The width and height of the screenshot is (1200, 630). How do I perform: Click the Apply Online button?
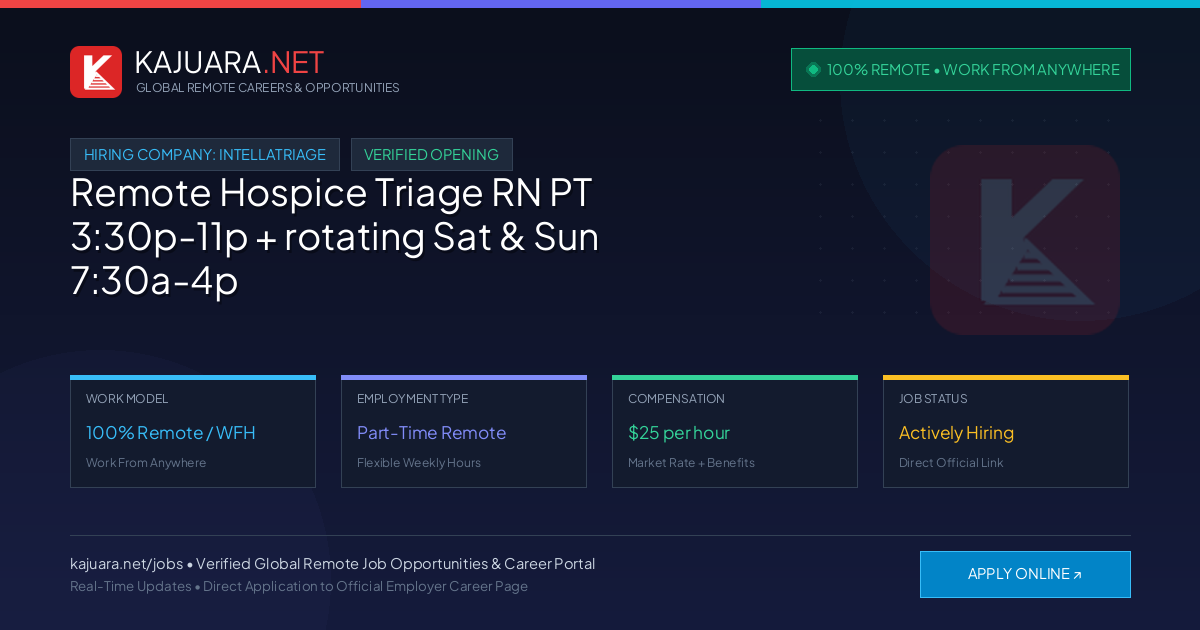click(x=1025, y=574)
